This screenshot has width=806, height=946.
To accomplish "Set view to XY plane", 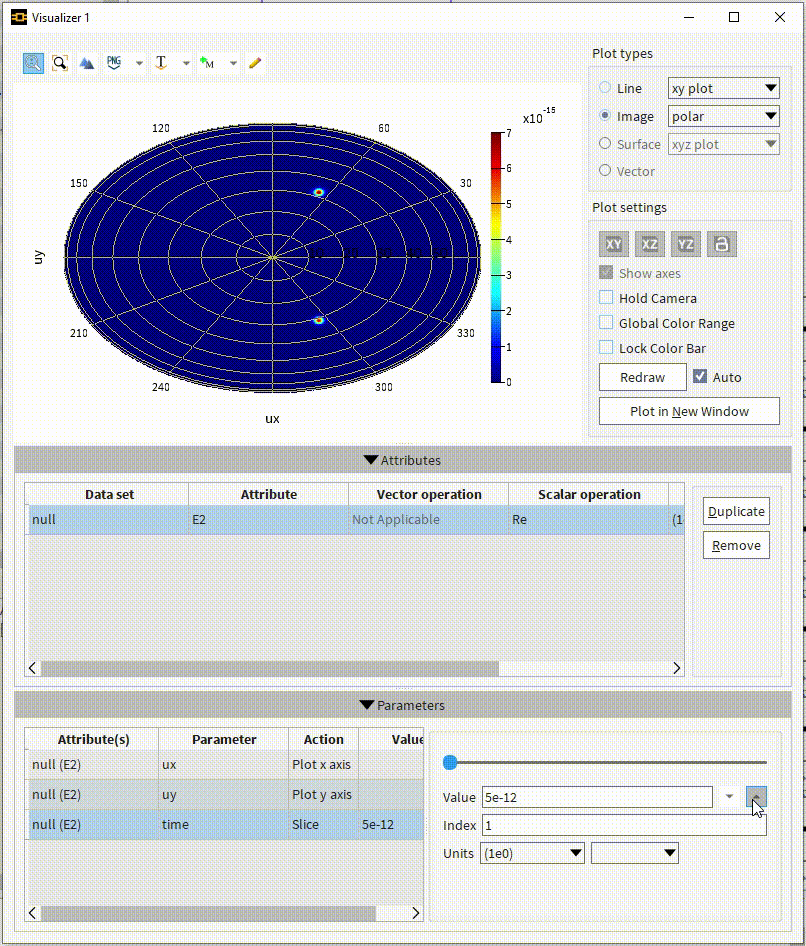I will 614,244.
